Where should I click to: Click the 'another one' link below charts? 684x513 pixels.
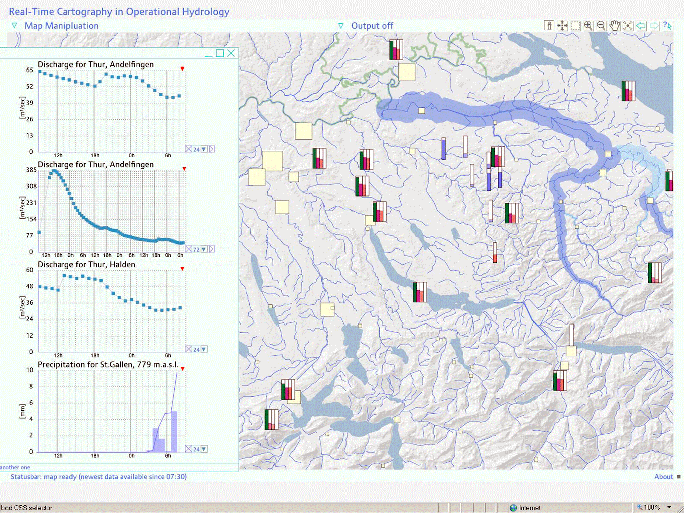(15, 467)
